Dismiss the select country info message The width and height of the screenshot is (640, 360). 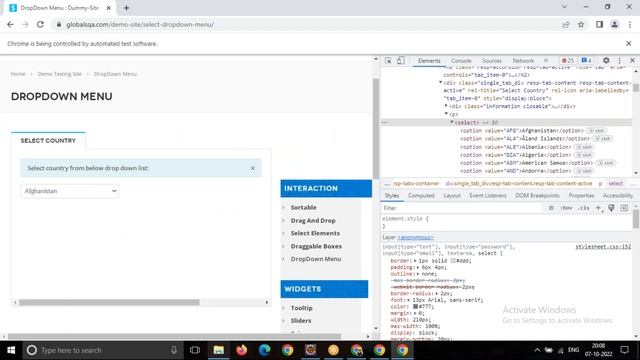click(252, 168)
